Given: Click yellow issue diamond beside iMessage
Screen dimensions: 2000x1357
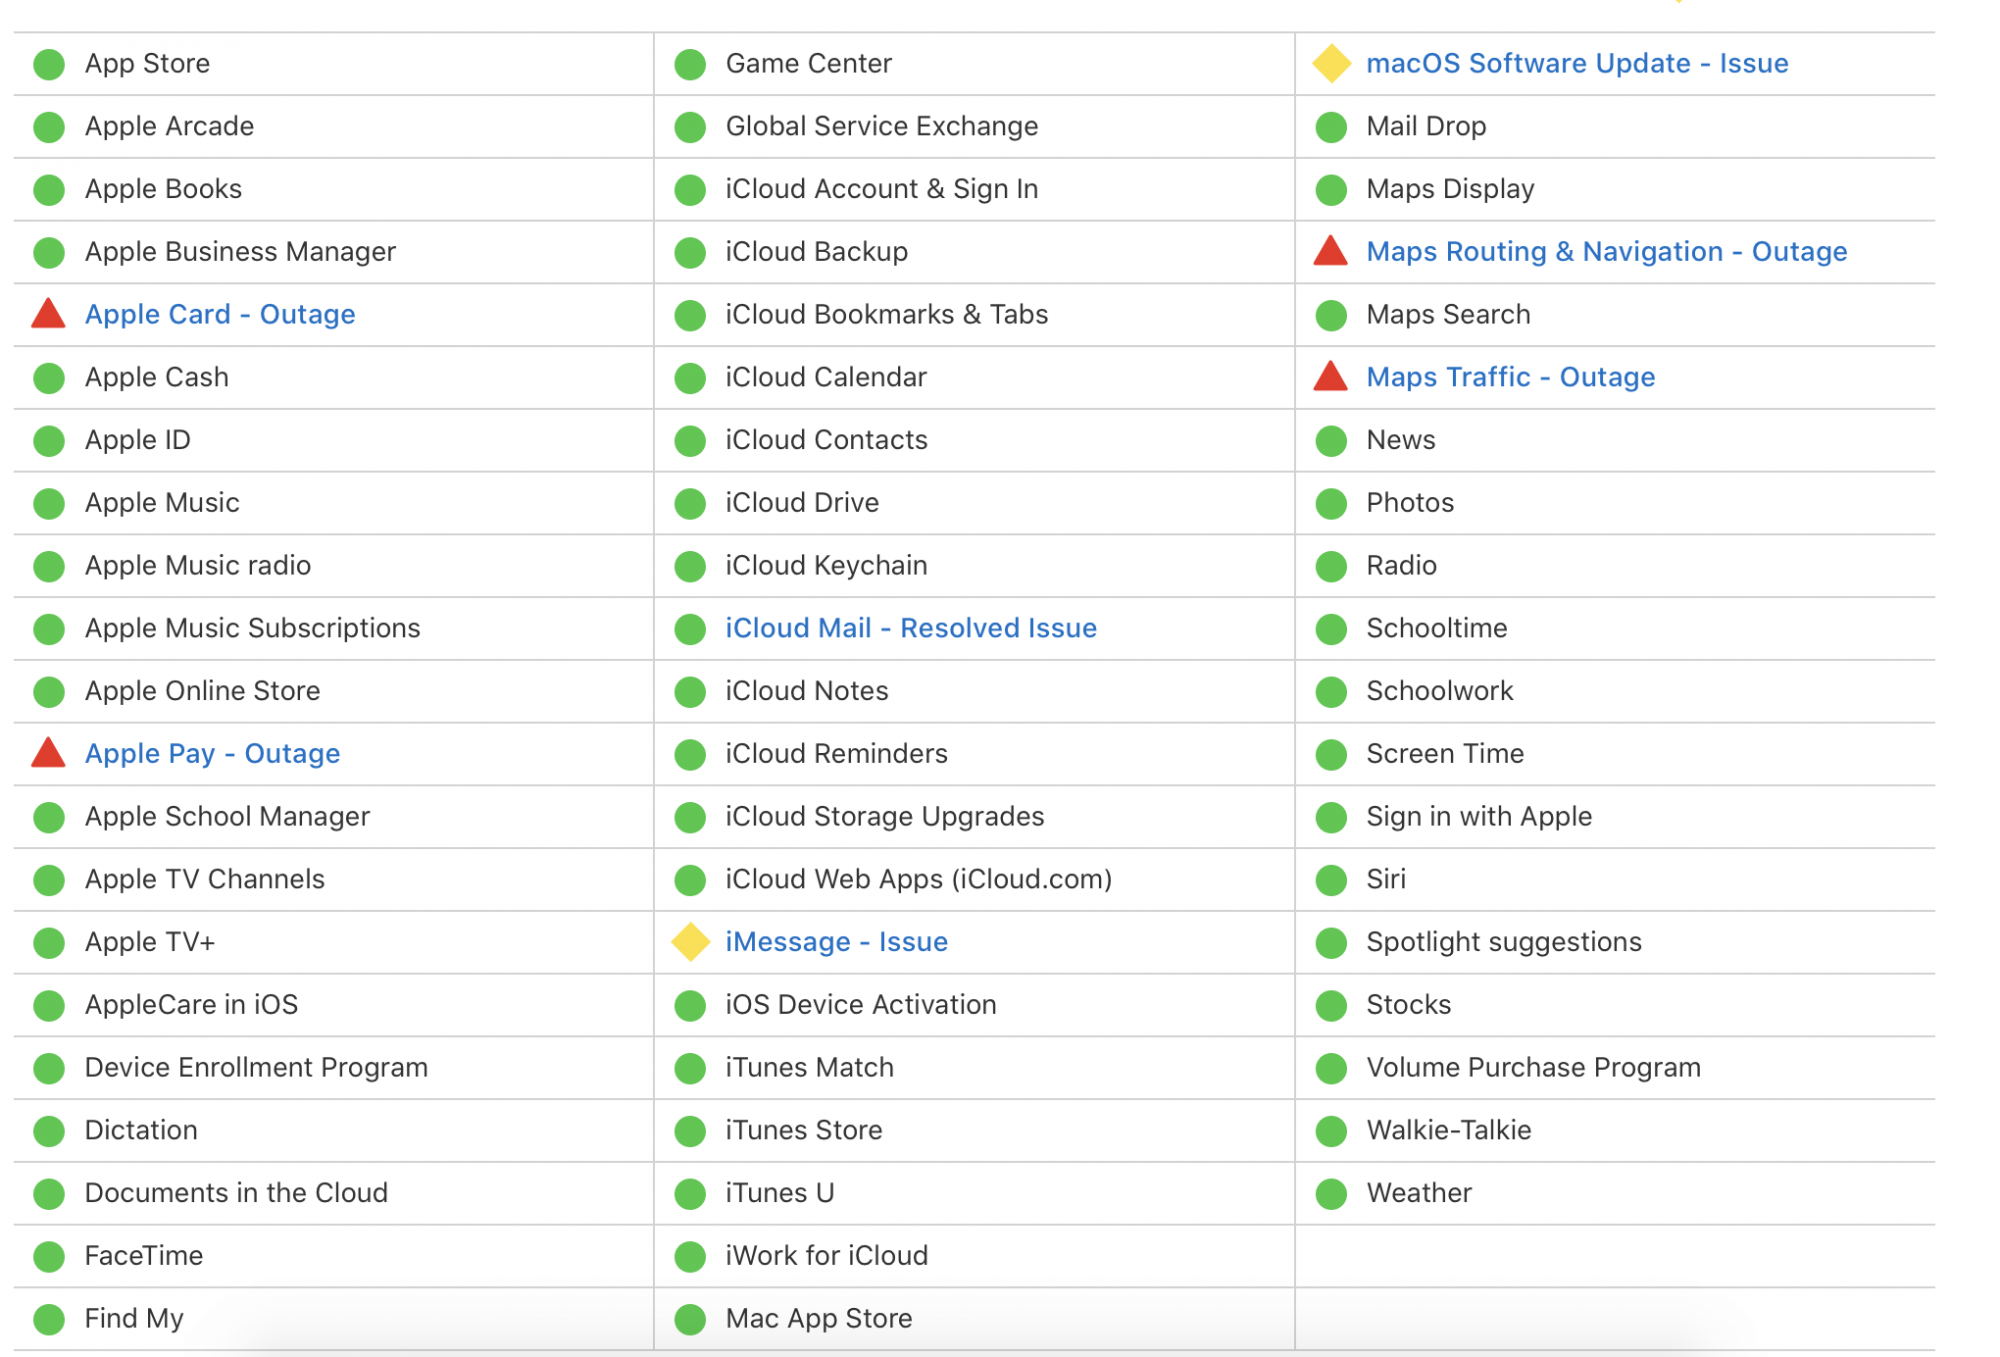Looking at the screenshot, I should pos(690,942).
